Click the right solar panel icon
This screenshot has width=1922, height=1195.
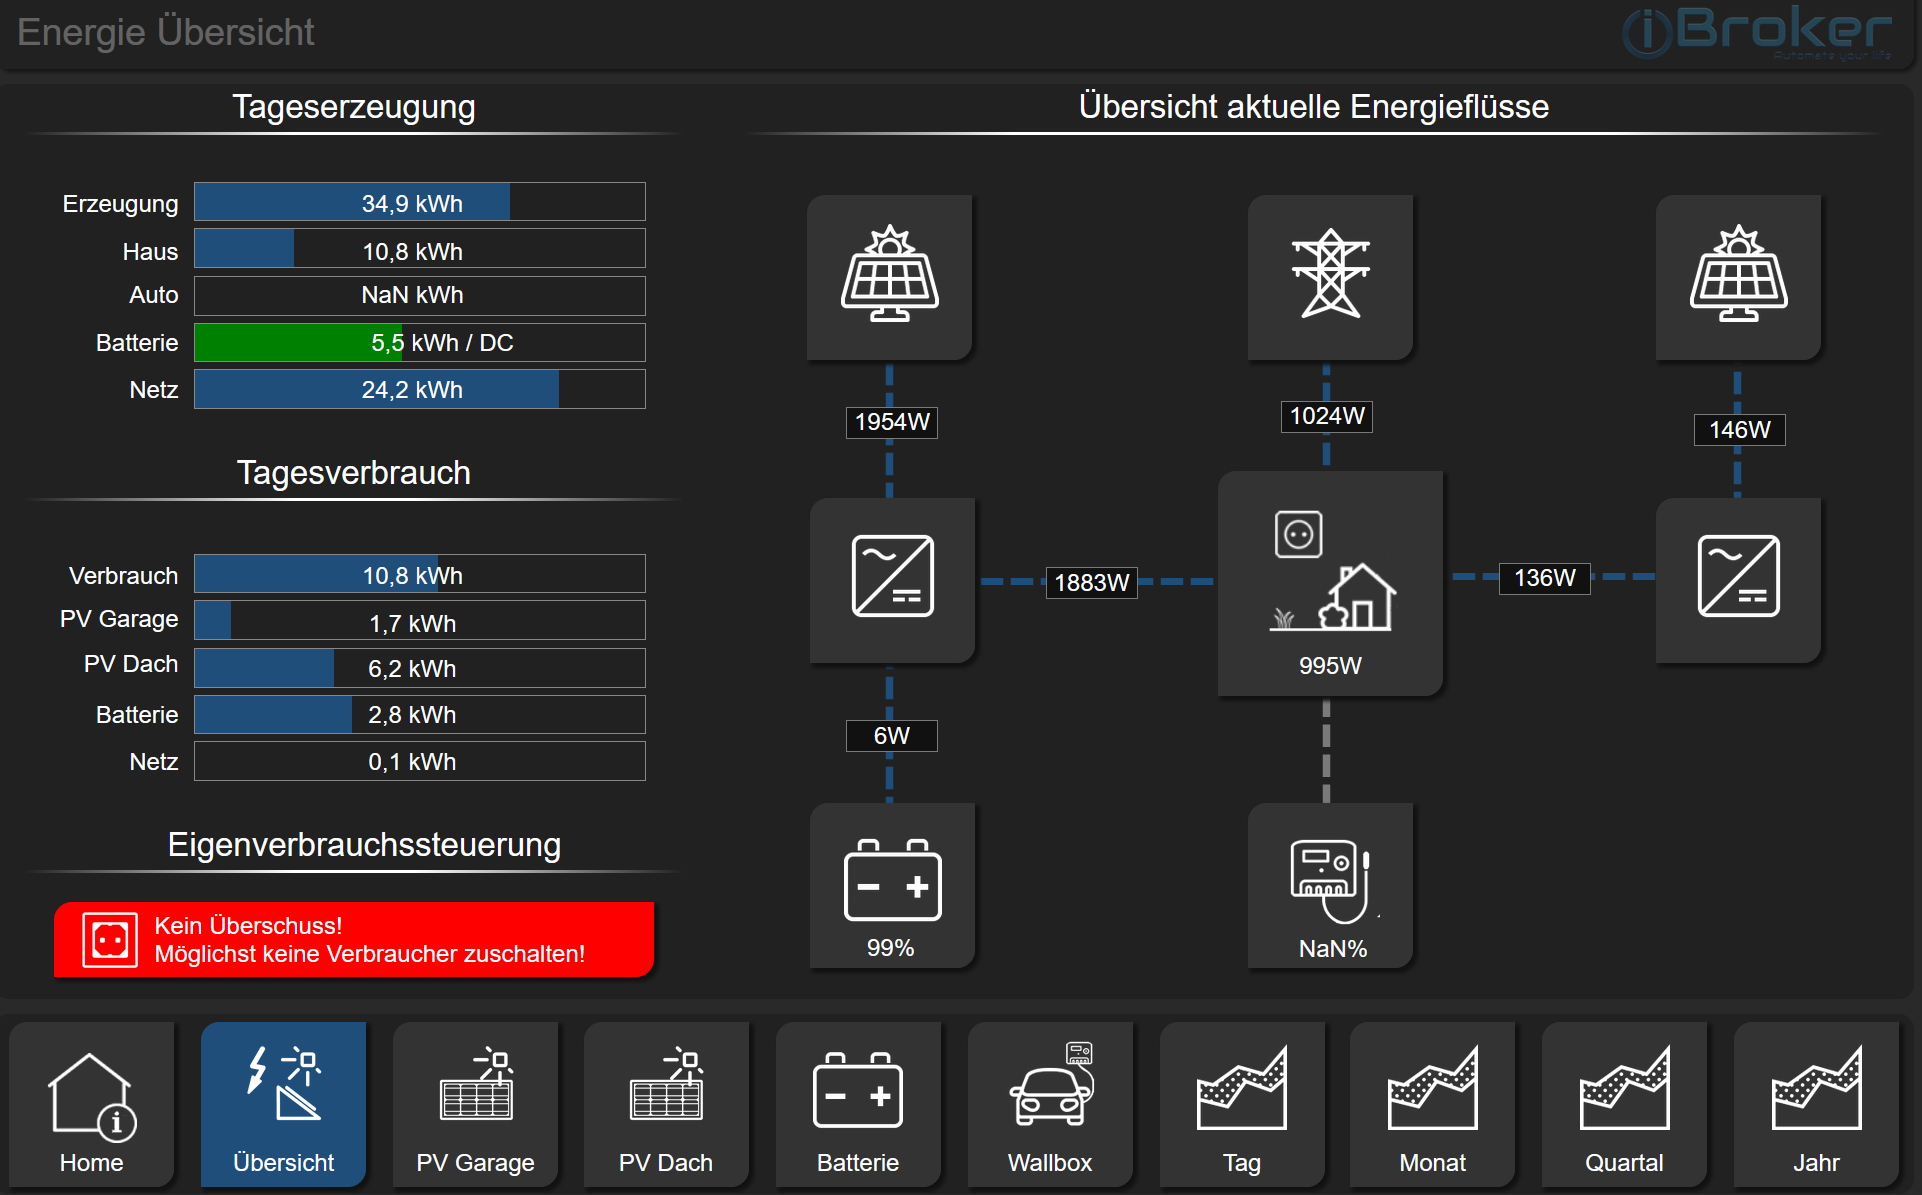[1738, 275]
